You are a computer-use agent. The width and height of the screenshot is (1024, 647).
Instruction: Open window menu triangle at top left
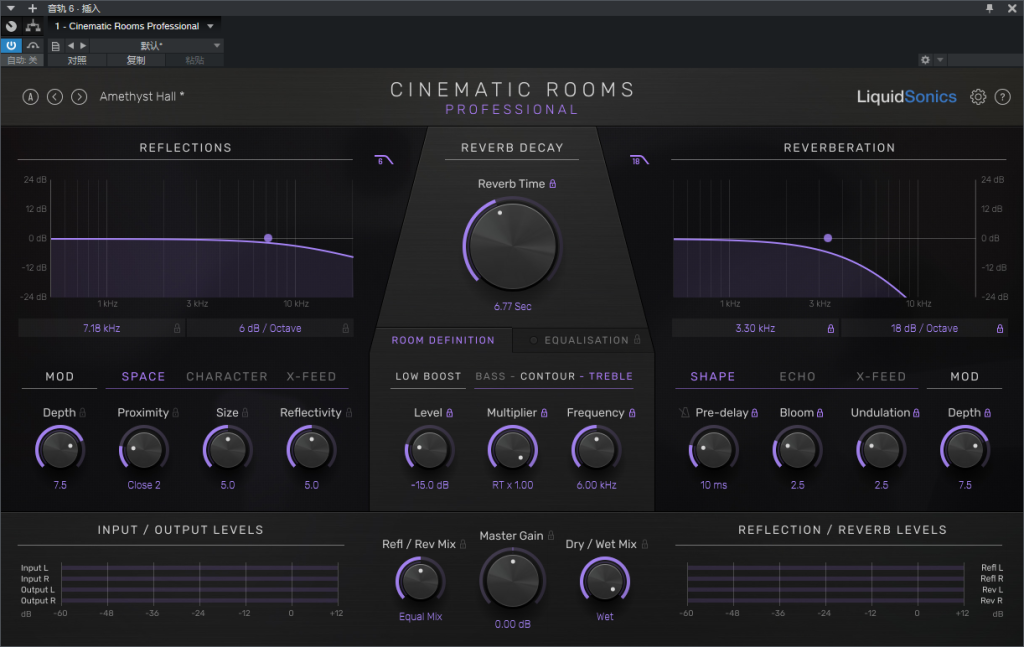(x=11, y=8)
